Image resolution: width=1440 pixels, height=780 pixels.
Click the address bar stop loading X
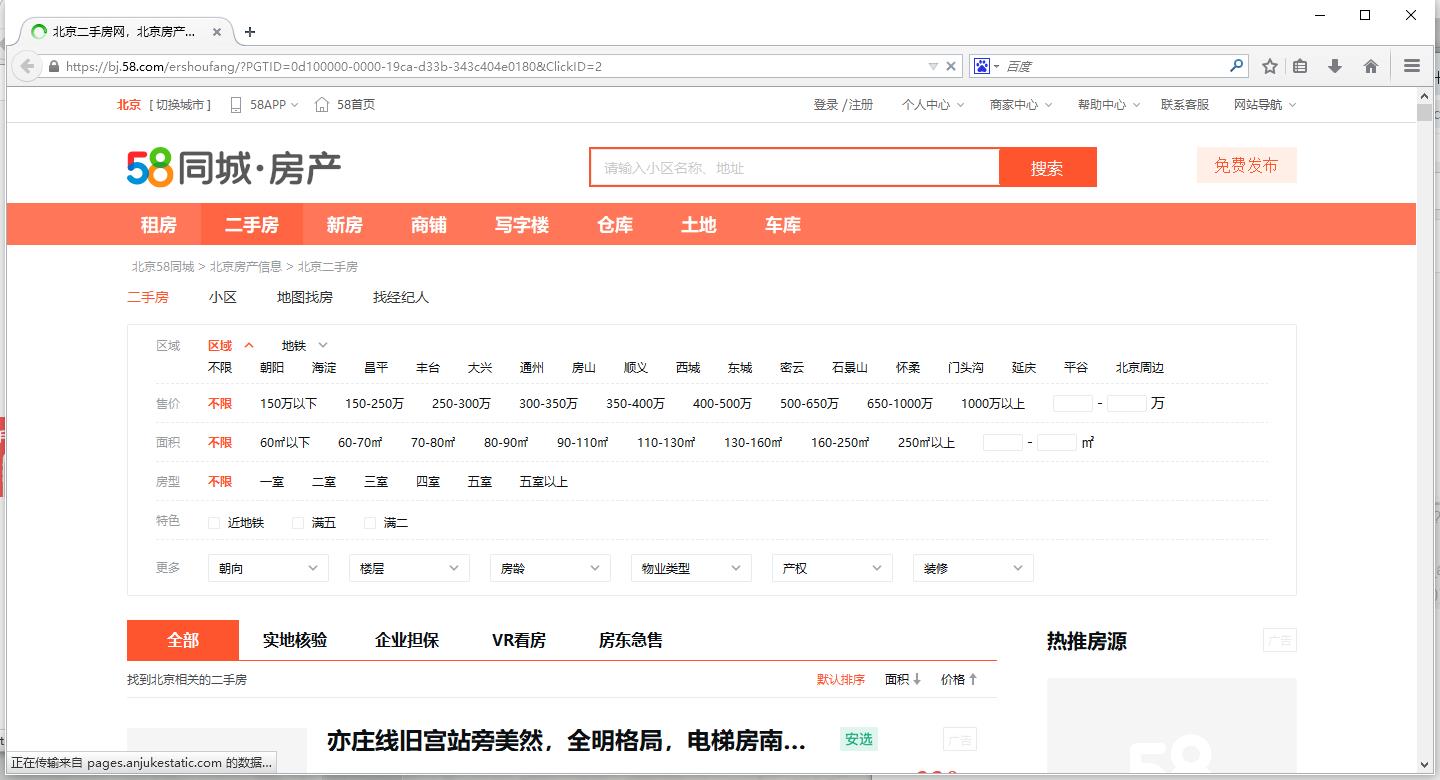pyautogui.click(x=951, y=66)
